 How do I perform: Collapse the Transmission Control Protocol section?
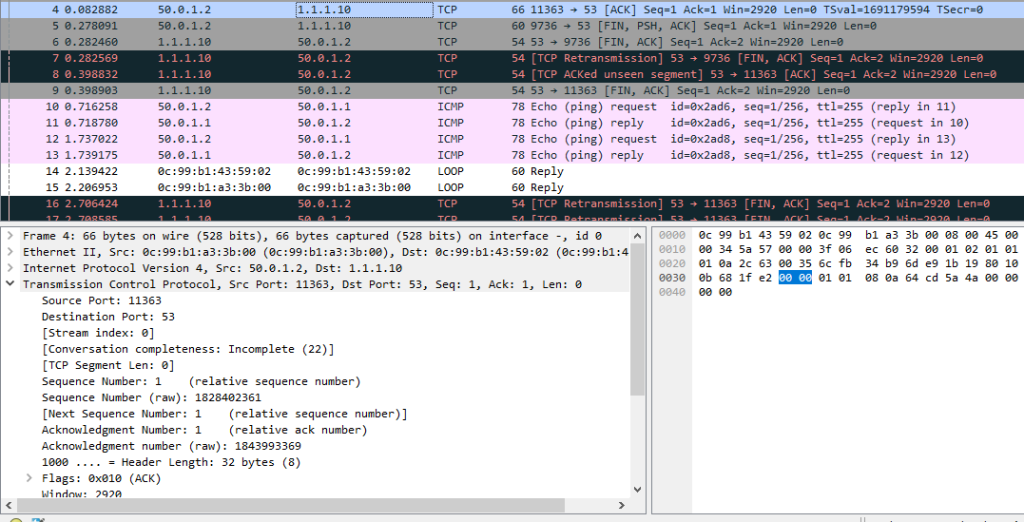pyautogui.click(x=10, y=284)
